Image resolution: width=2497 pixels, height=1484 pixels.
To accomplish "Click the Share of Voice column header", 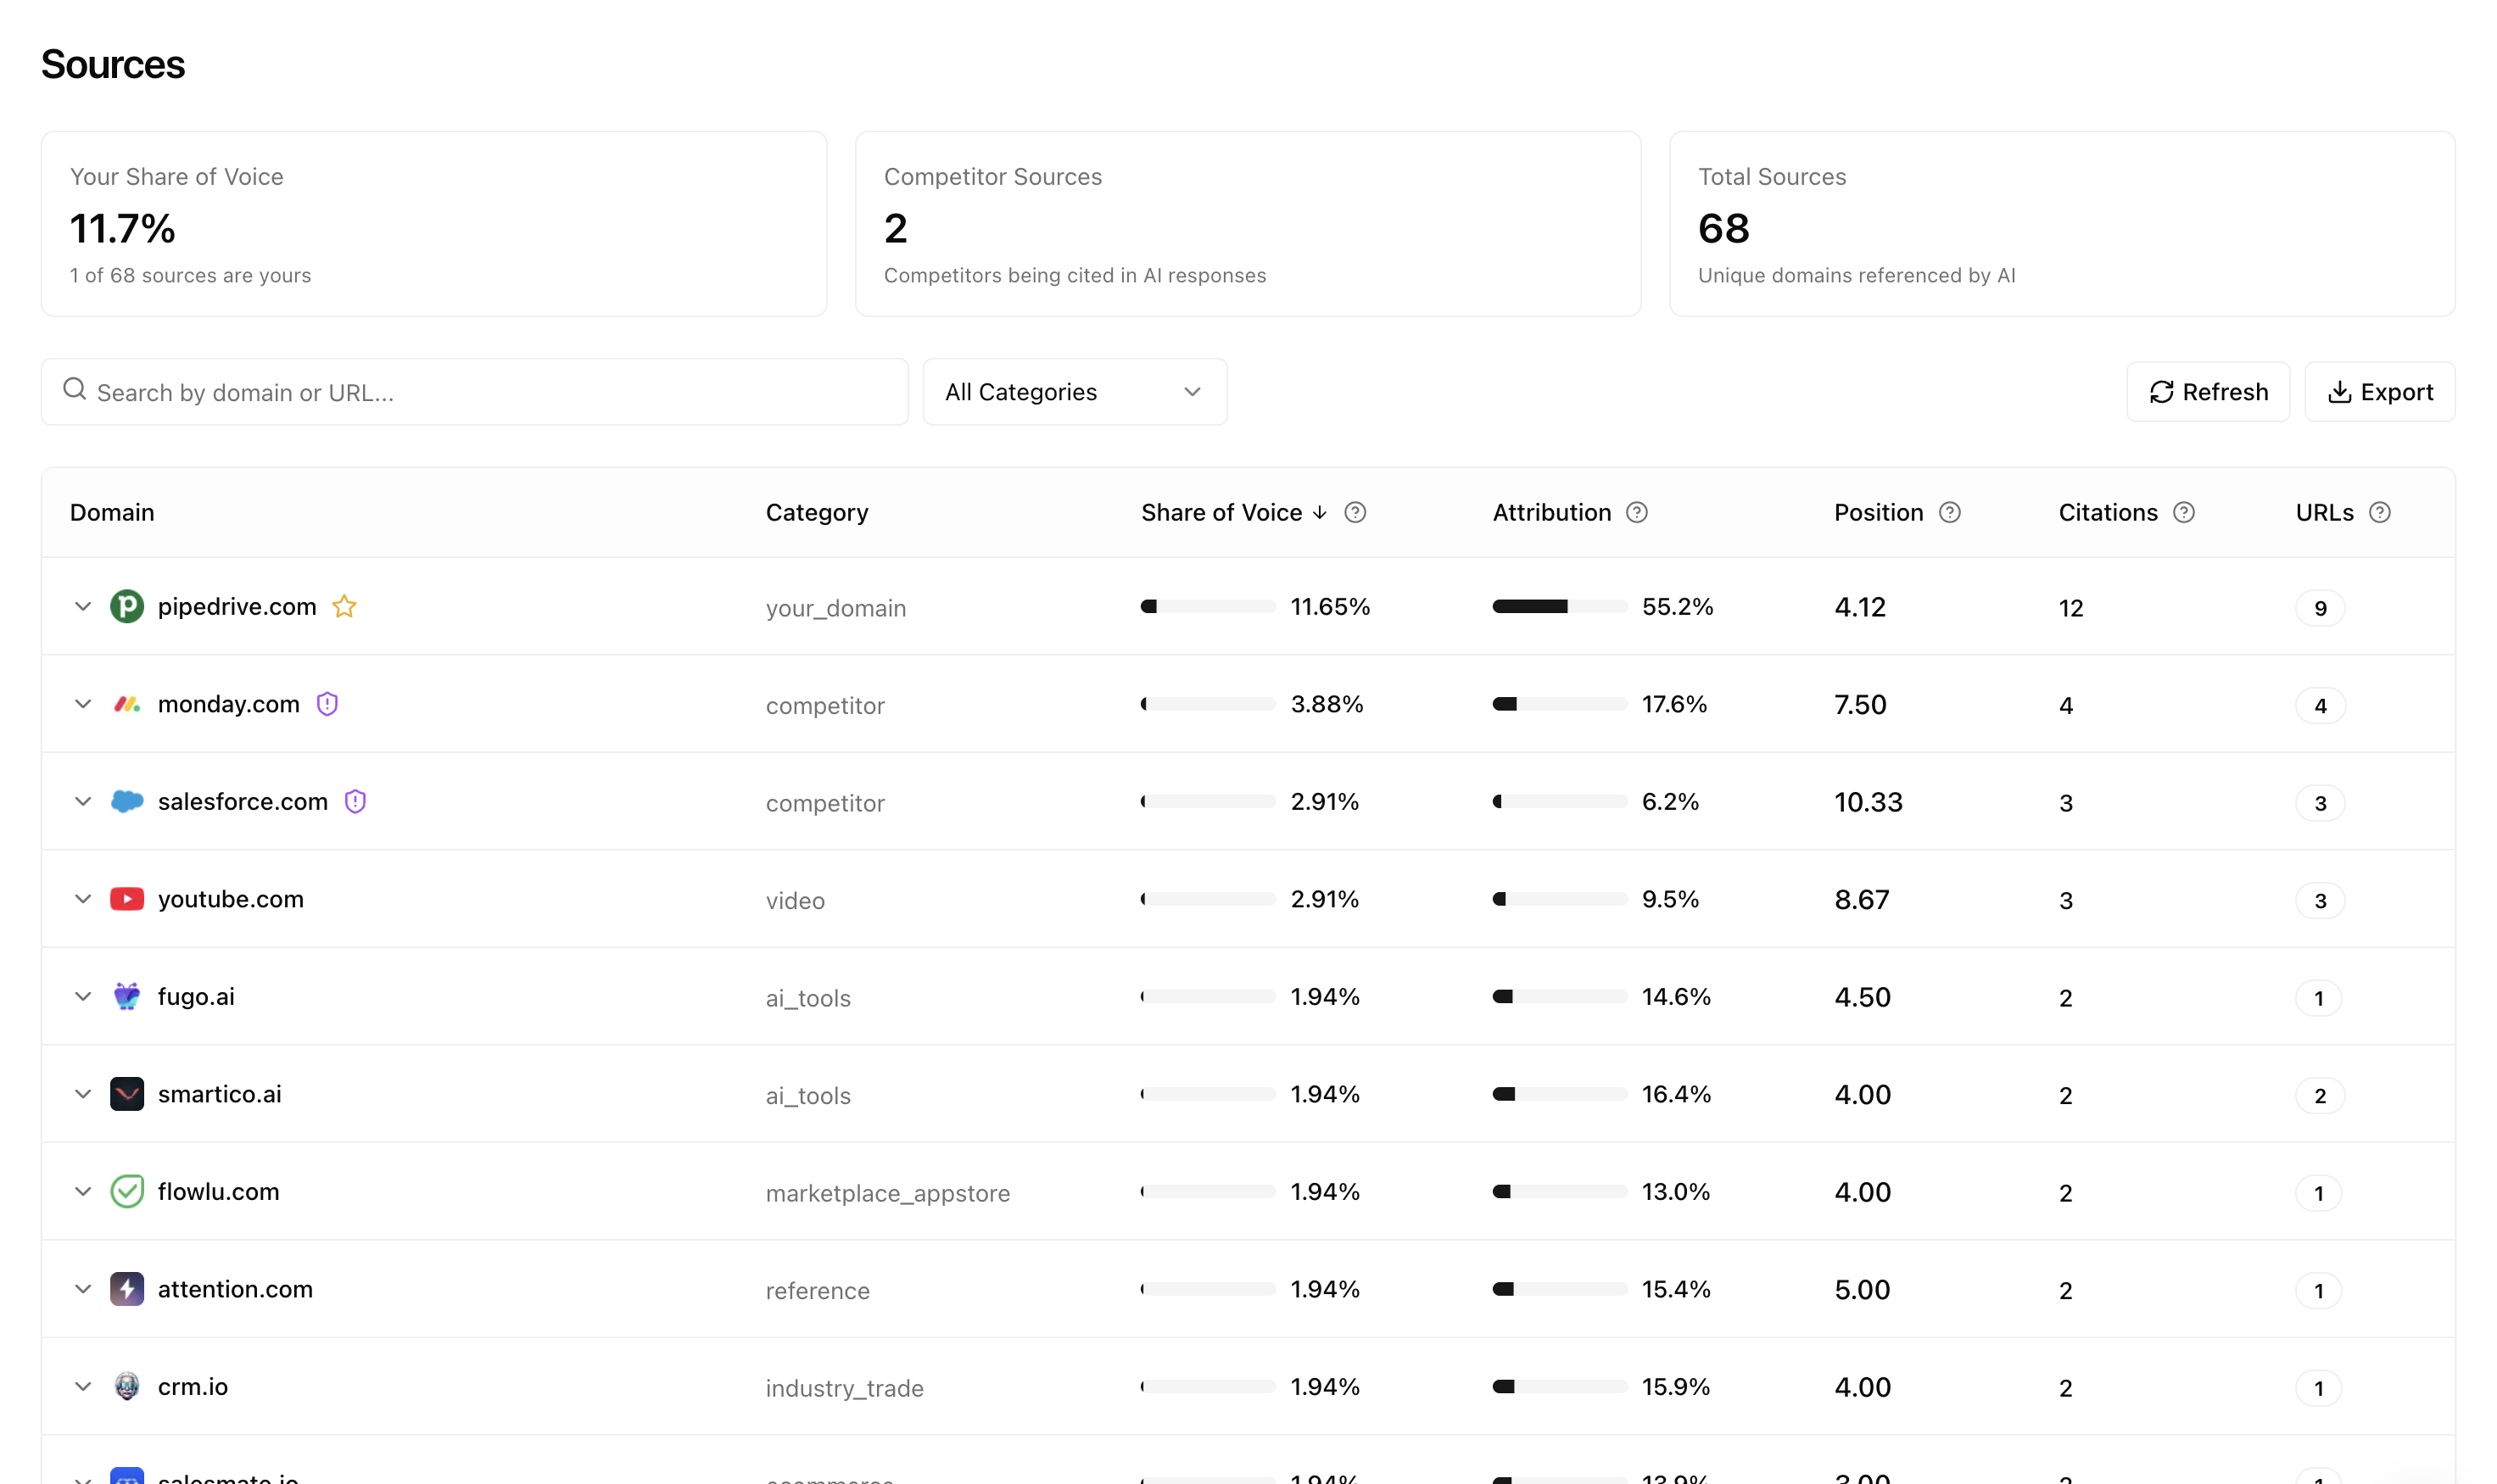I will click(x=1221, y=512).
